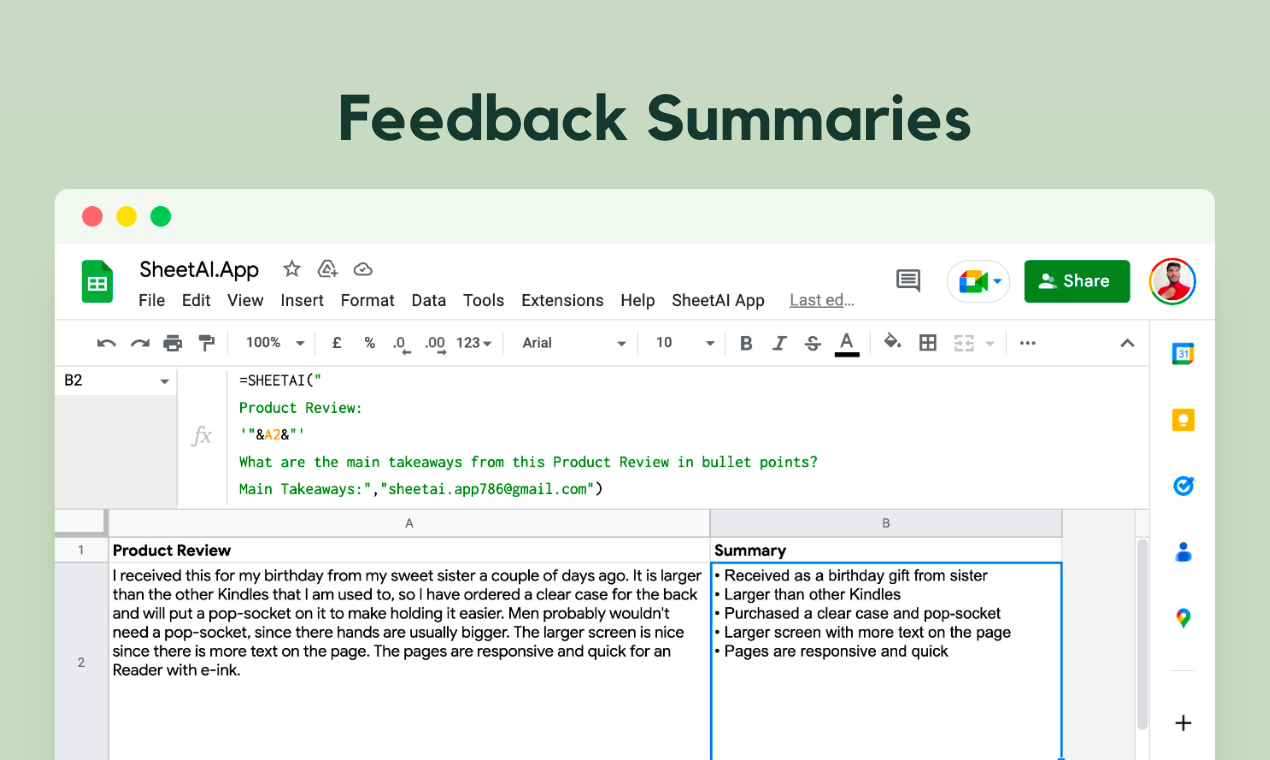Print the spreadsheet
1270x760 pixels.
(x=173, y=343)
